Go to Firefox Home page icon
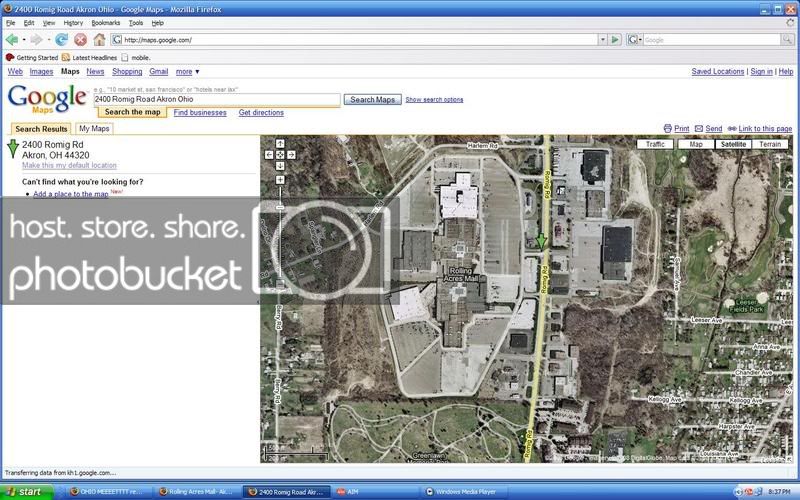The image size is (800, 500). tap(99, 39)
